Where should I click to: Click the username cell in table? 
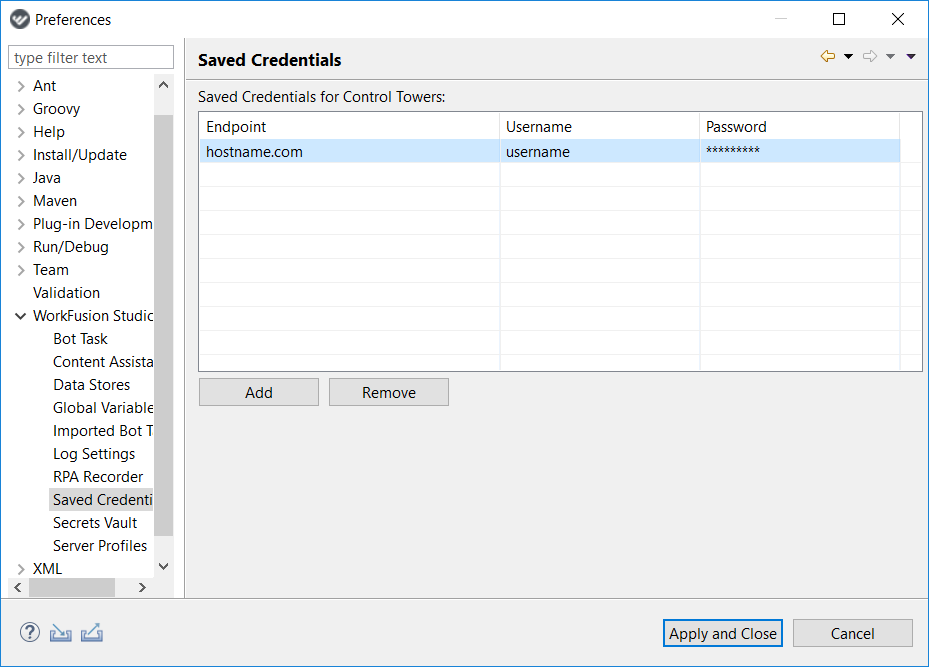600,152
